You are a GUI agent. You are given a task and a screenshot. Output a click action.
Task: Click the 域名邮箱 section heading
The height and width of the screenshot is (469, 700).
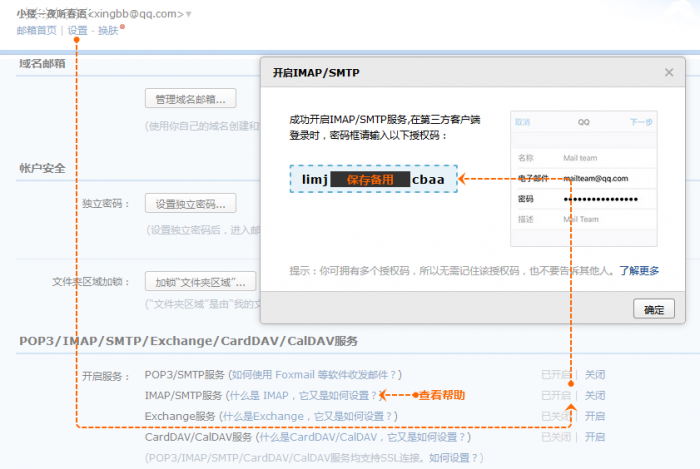point(42,63)
